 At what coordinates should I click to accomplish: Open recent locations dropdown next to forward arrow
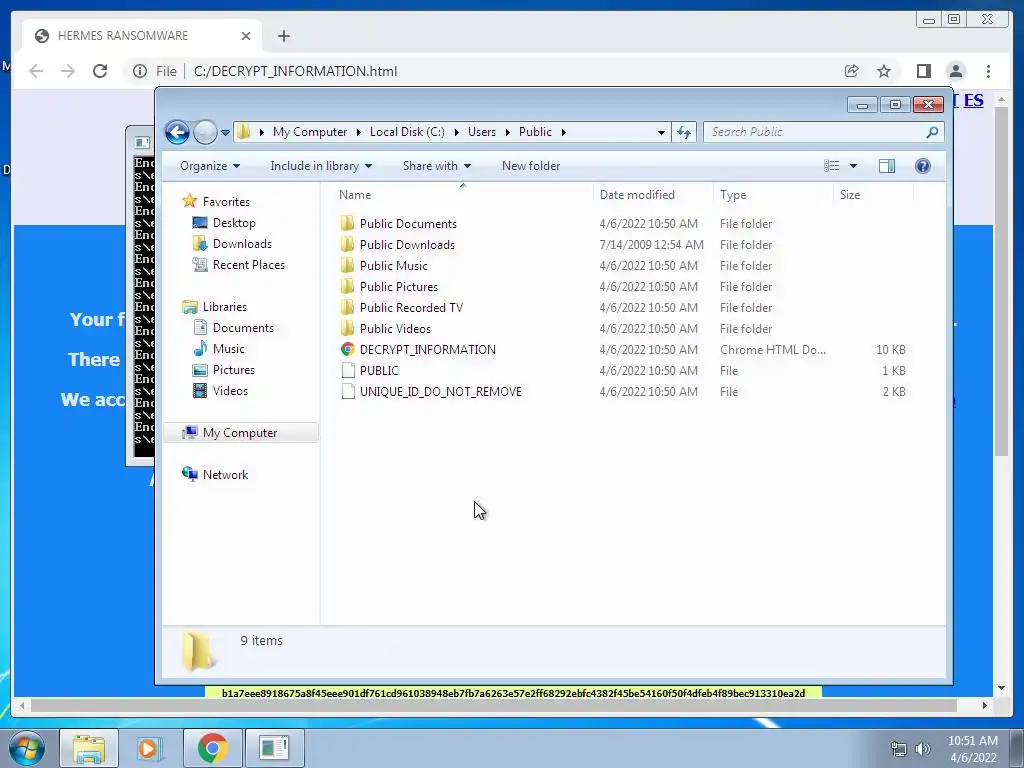[225, 133]
